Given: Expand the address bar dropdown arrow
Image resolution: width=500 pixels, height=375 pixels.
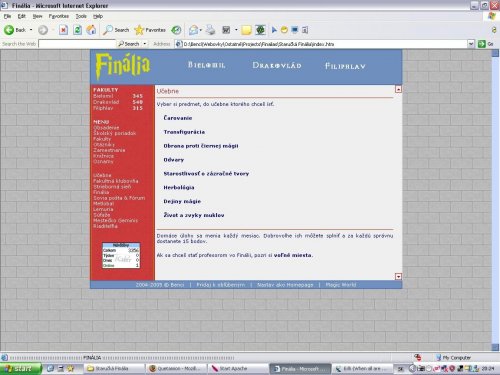Looking at the screenshot, I should (x=471, y=44).
